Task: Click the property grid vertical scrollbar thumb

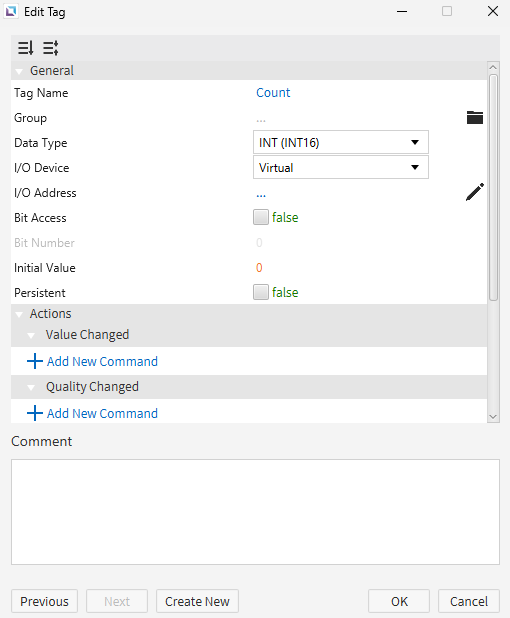Action: [493, 188]
